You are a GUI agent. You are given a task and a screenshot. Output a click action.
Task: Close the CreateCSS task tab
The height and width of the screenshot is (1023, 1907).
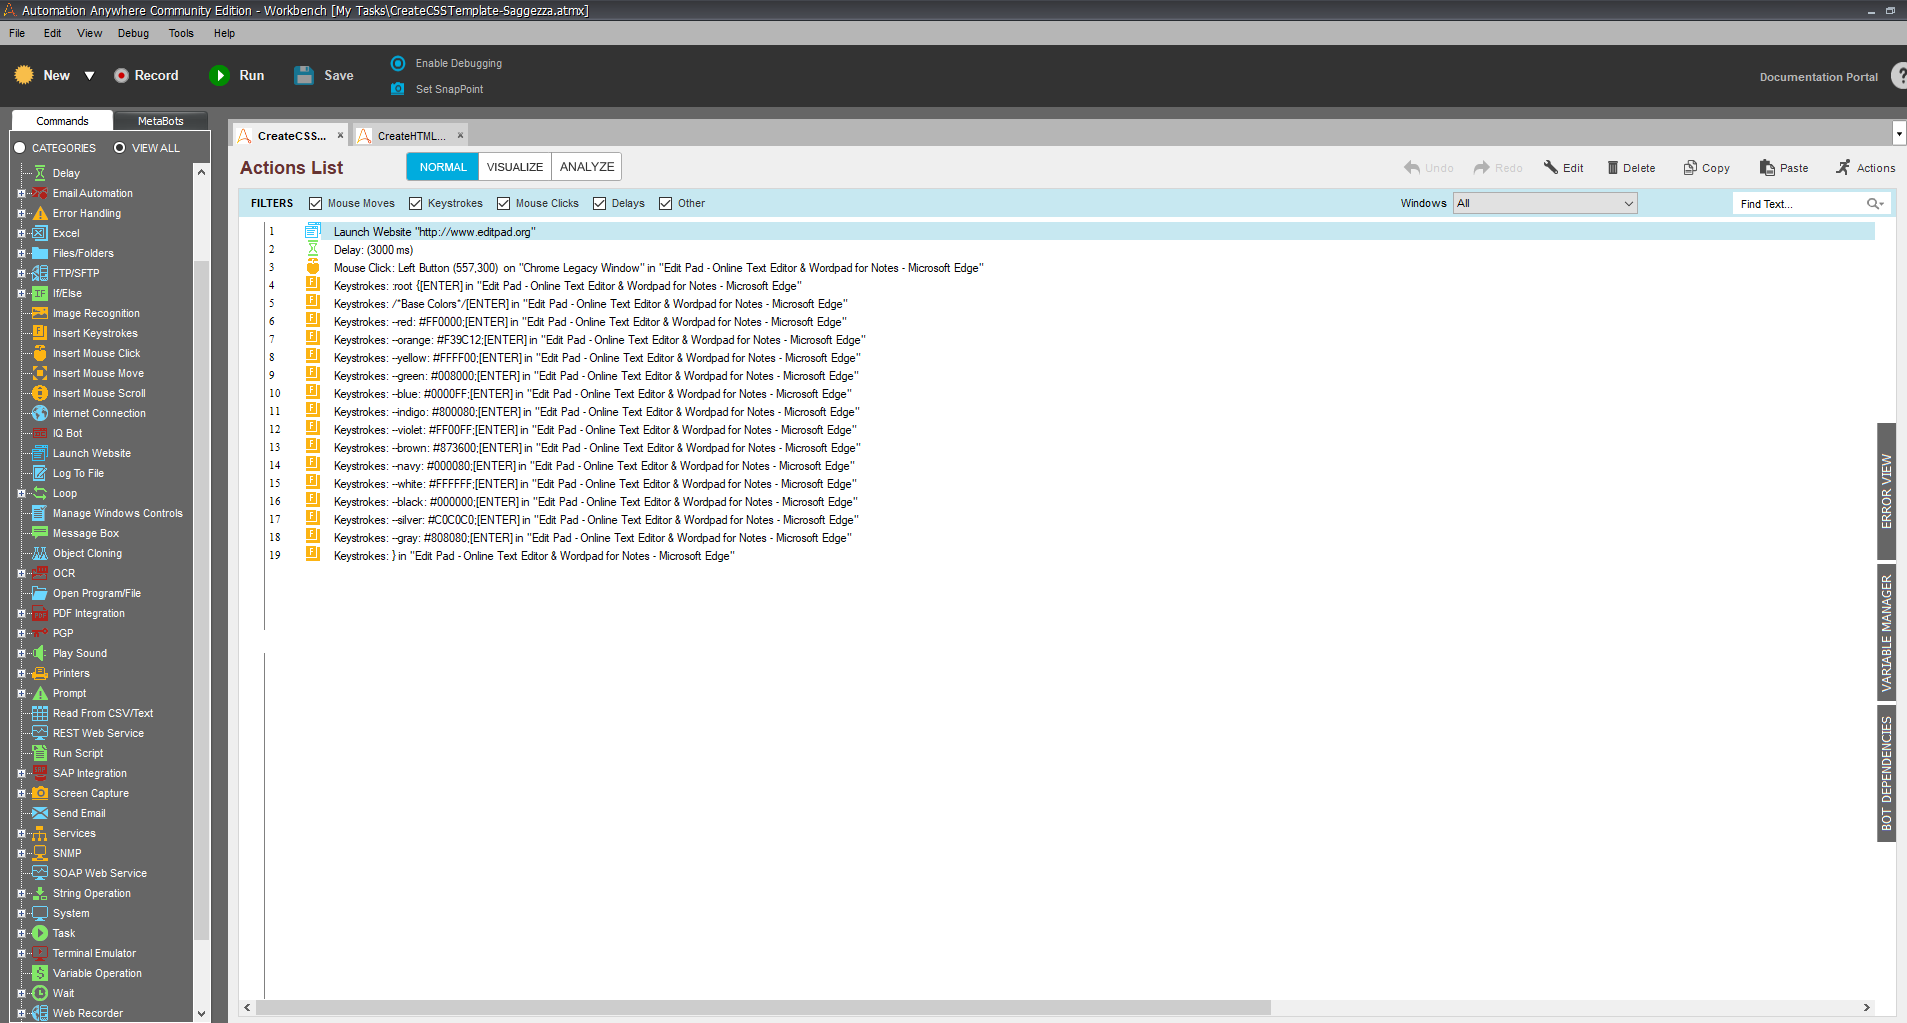(340, 136)
